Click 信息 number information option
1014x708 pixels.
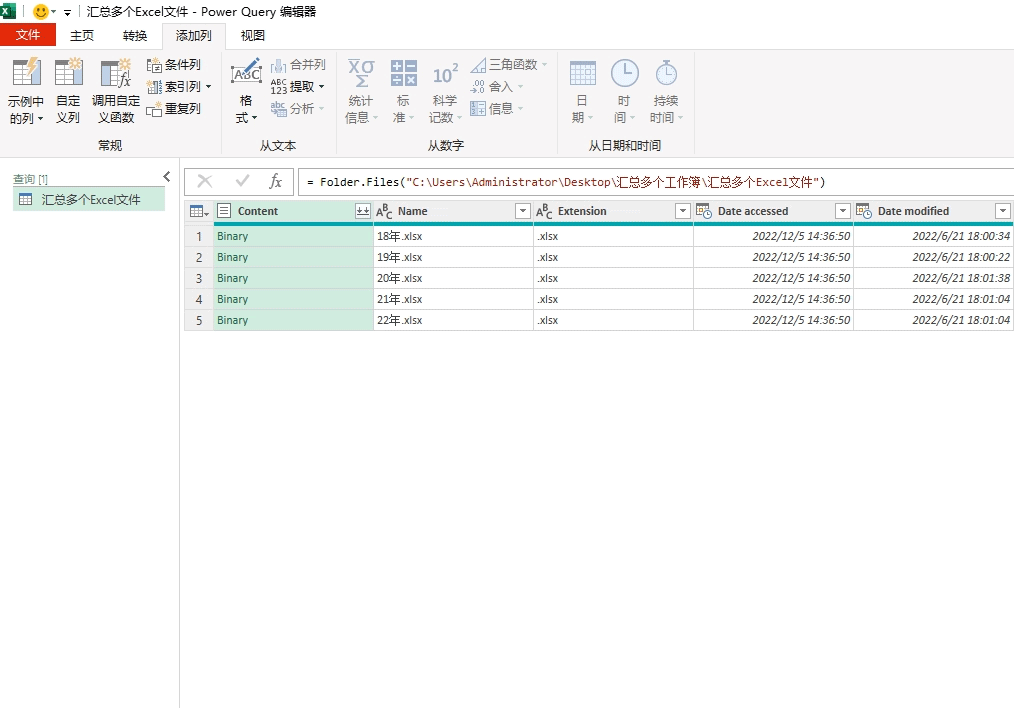click(497, 109)
